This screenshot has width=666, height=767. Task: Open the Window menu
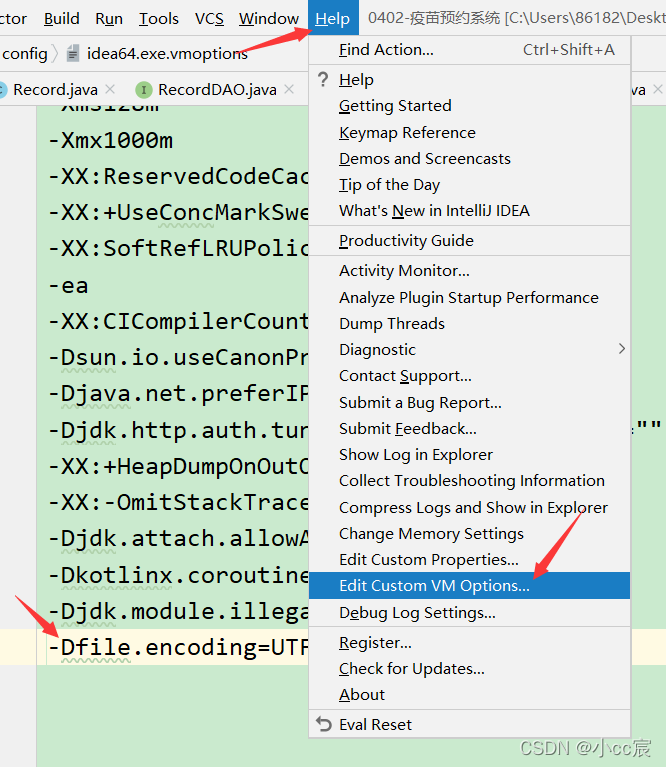268,19
